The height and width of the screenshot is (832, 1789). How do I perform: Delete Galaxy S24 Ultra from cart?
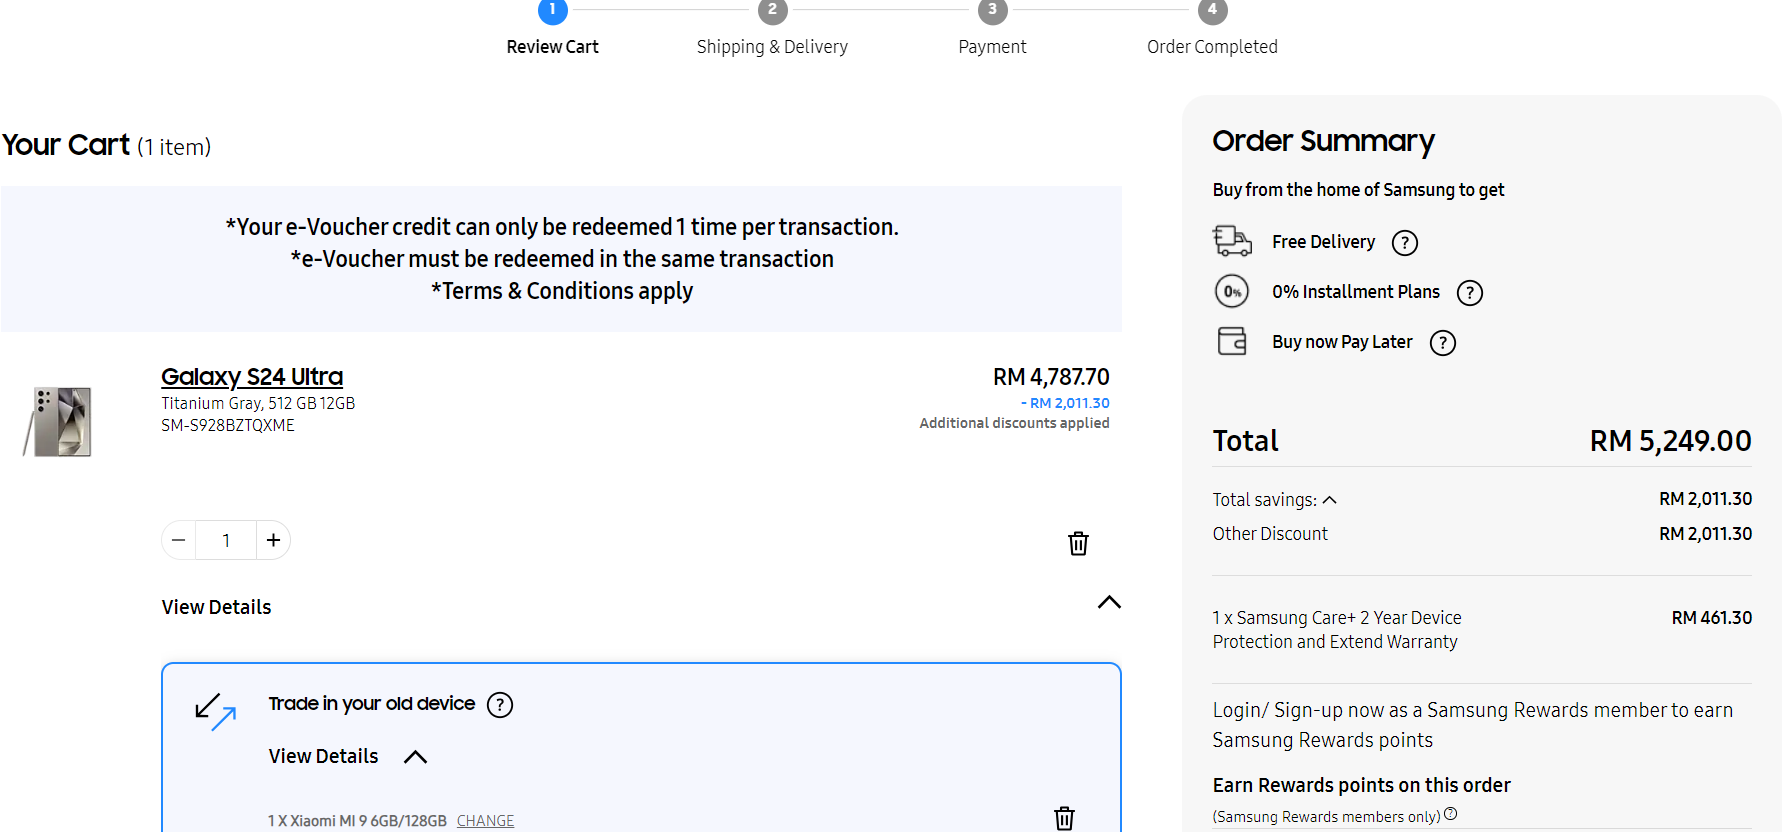coord(1078,543)
